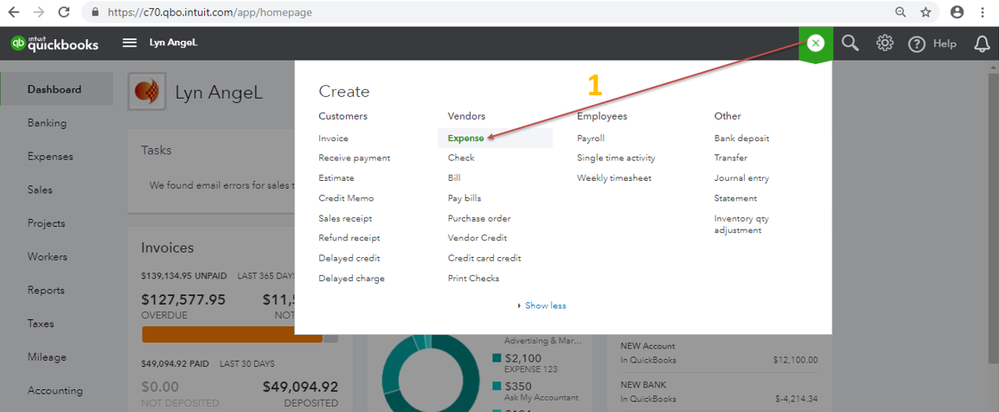The height and width of the screenshot is (412, 999).
Task: Create a Statement
Action: tap(735, 198)
